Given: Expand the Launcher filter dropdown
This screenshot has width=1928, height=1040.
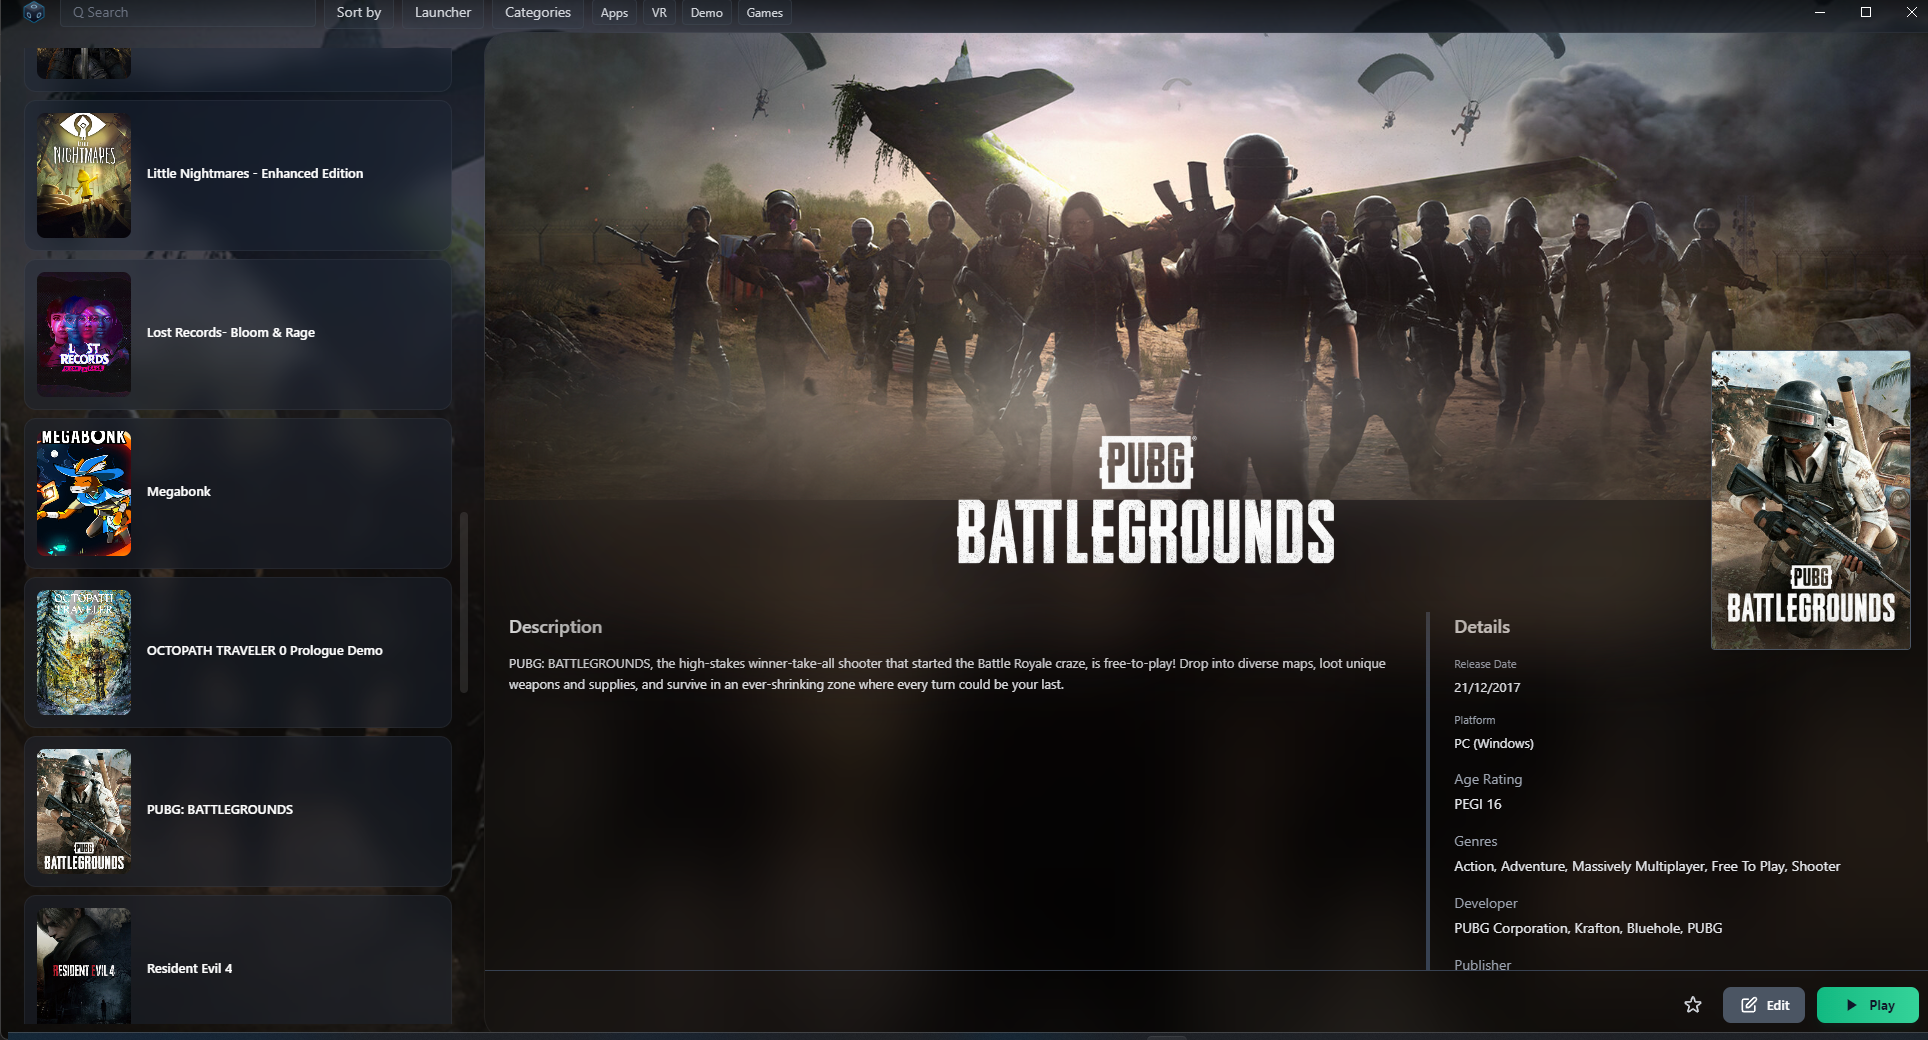Looking at the screenshot, I should click(442, 13).
